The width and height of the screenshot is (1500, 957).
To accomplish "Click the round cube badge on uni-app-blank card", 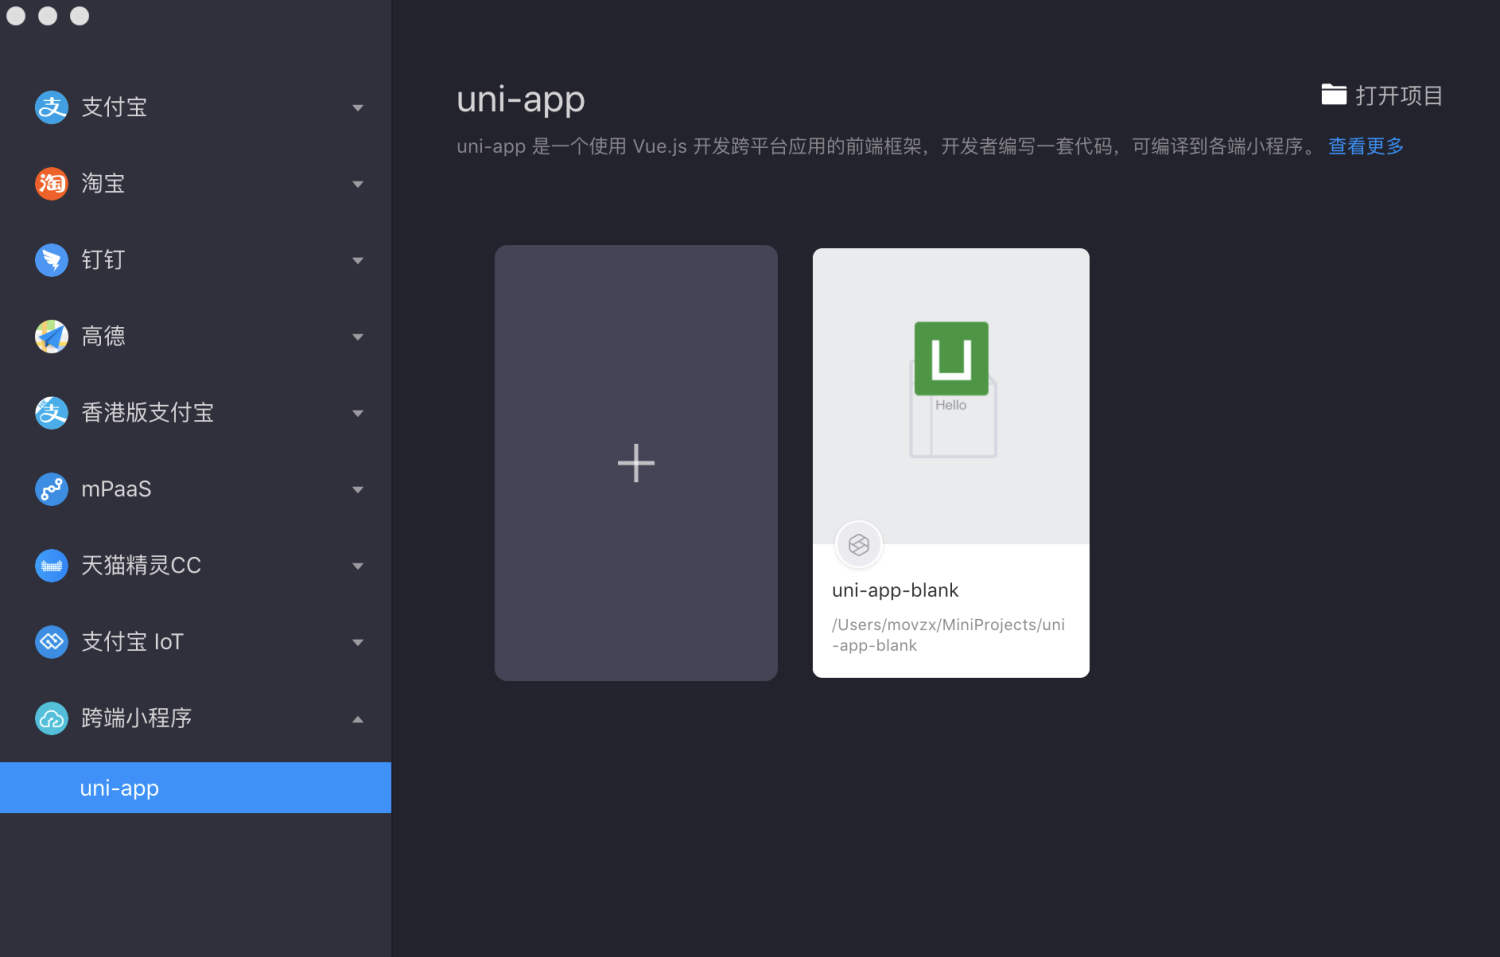I will [x=859, y=545].
